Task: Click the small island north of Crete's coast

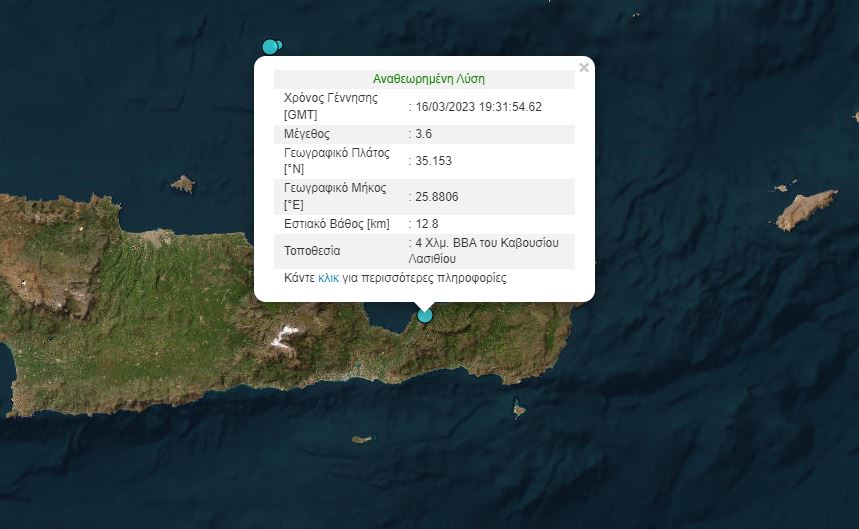Action: [183, 183]
